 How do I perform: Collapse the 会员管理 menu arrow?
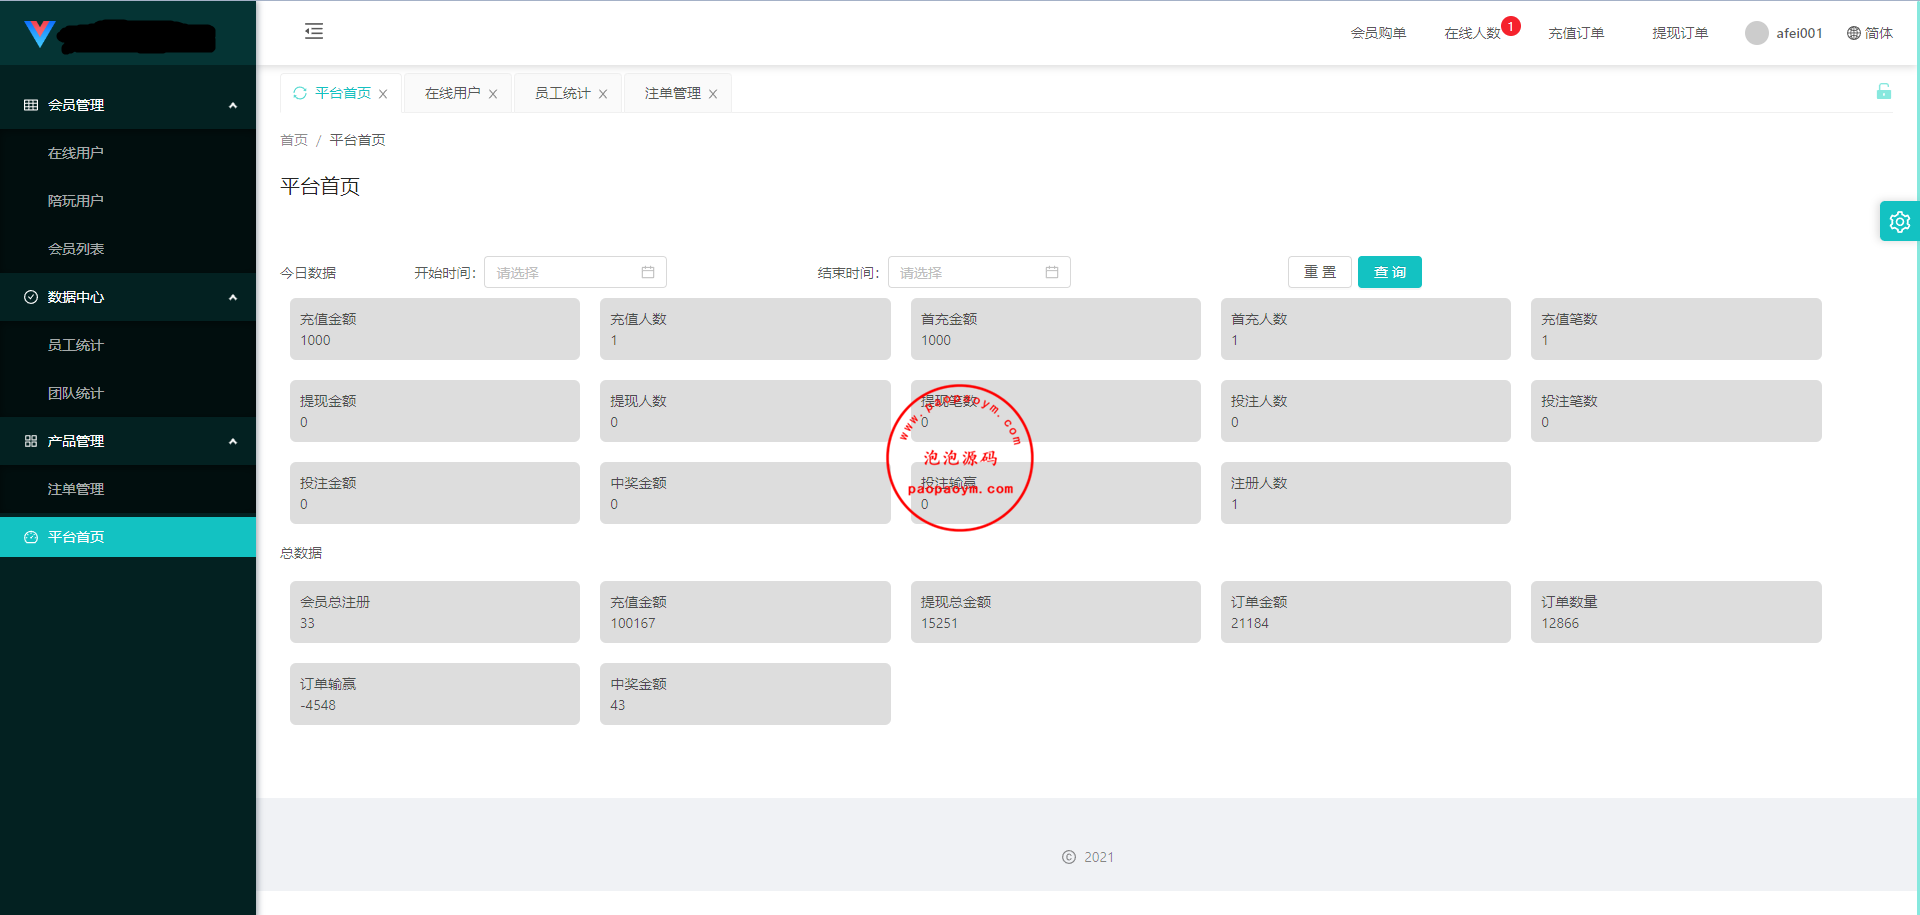pos(233,105)
